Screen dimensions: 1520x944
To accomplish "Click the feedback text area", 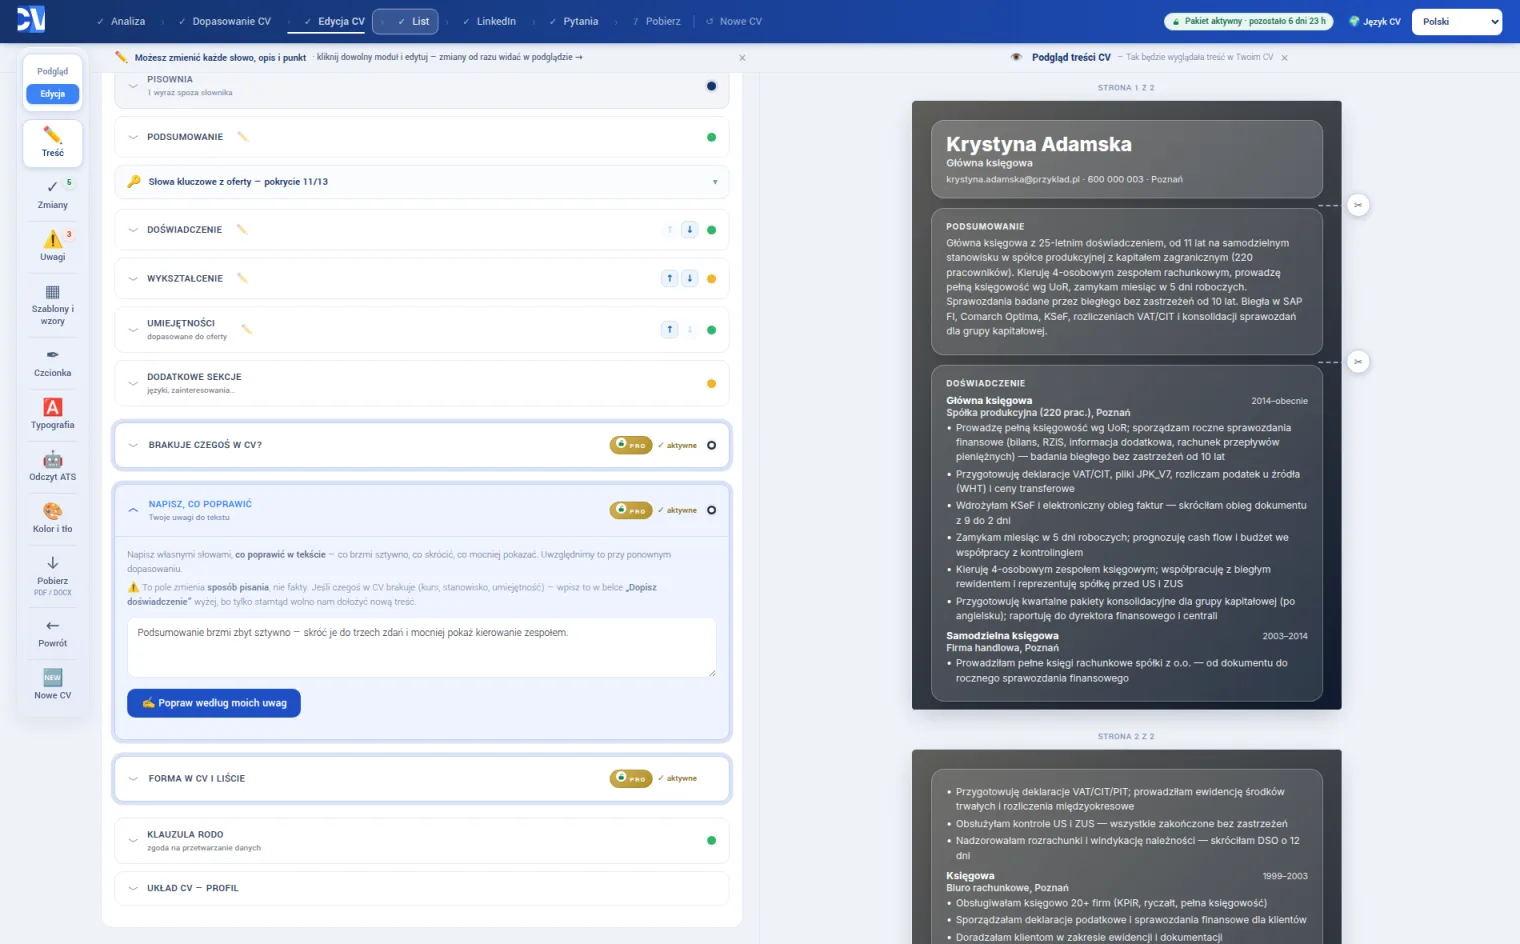I will (421, 647).
